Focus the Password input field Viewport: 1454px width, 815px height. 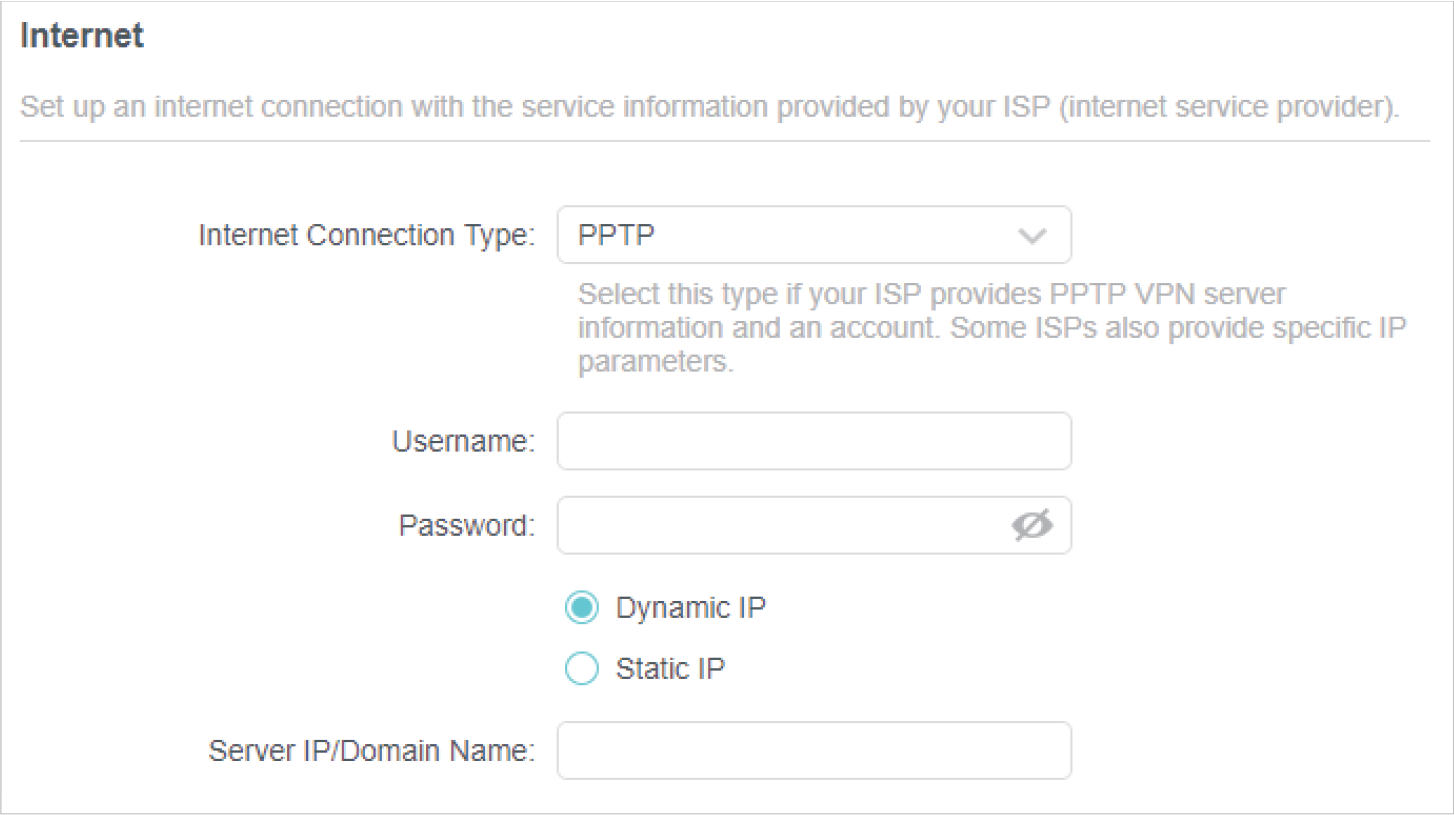click(780, 525)
